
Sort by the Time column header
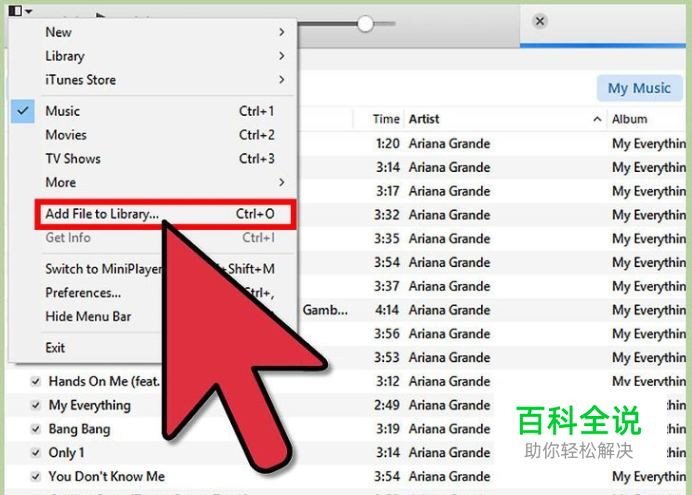(x=386, y=119)
